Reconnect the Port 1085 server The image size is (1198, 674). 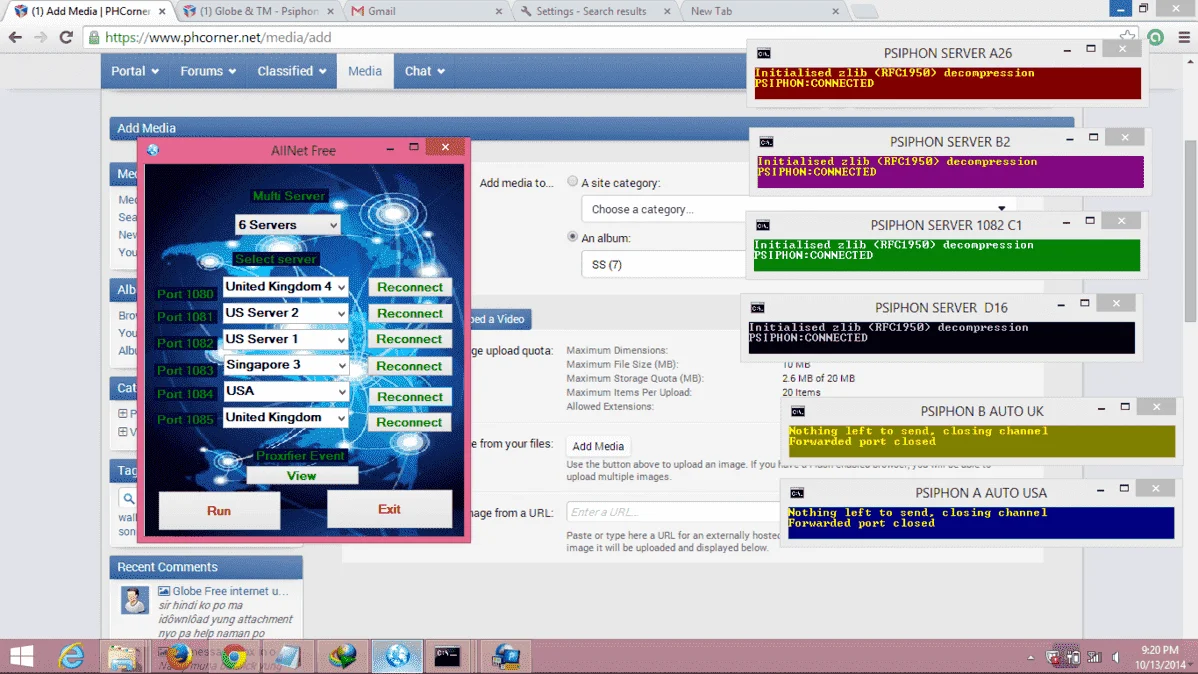click(410, 423)
